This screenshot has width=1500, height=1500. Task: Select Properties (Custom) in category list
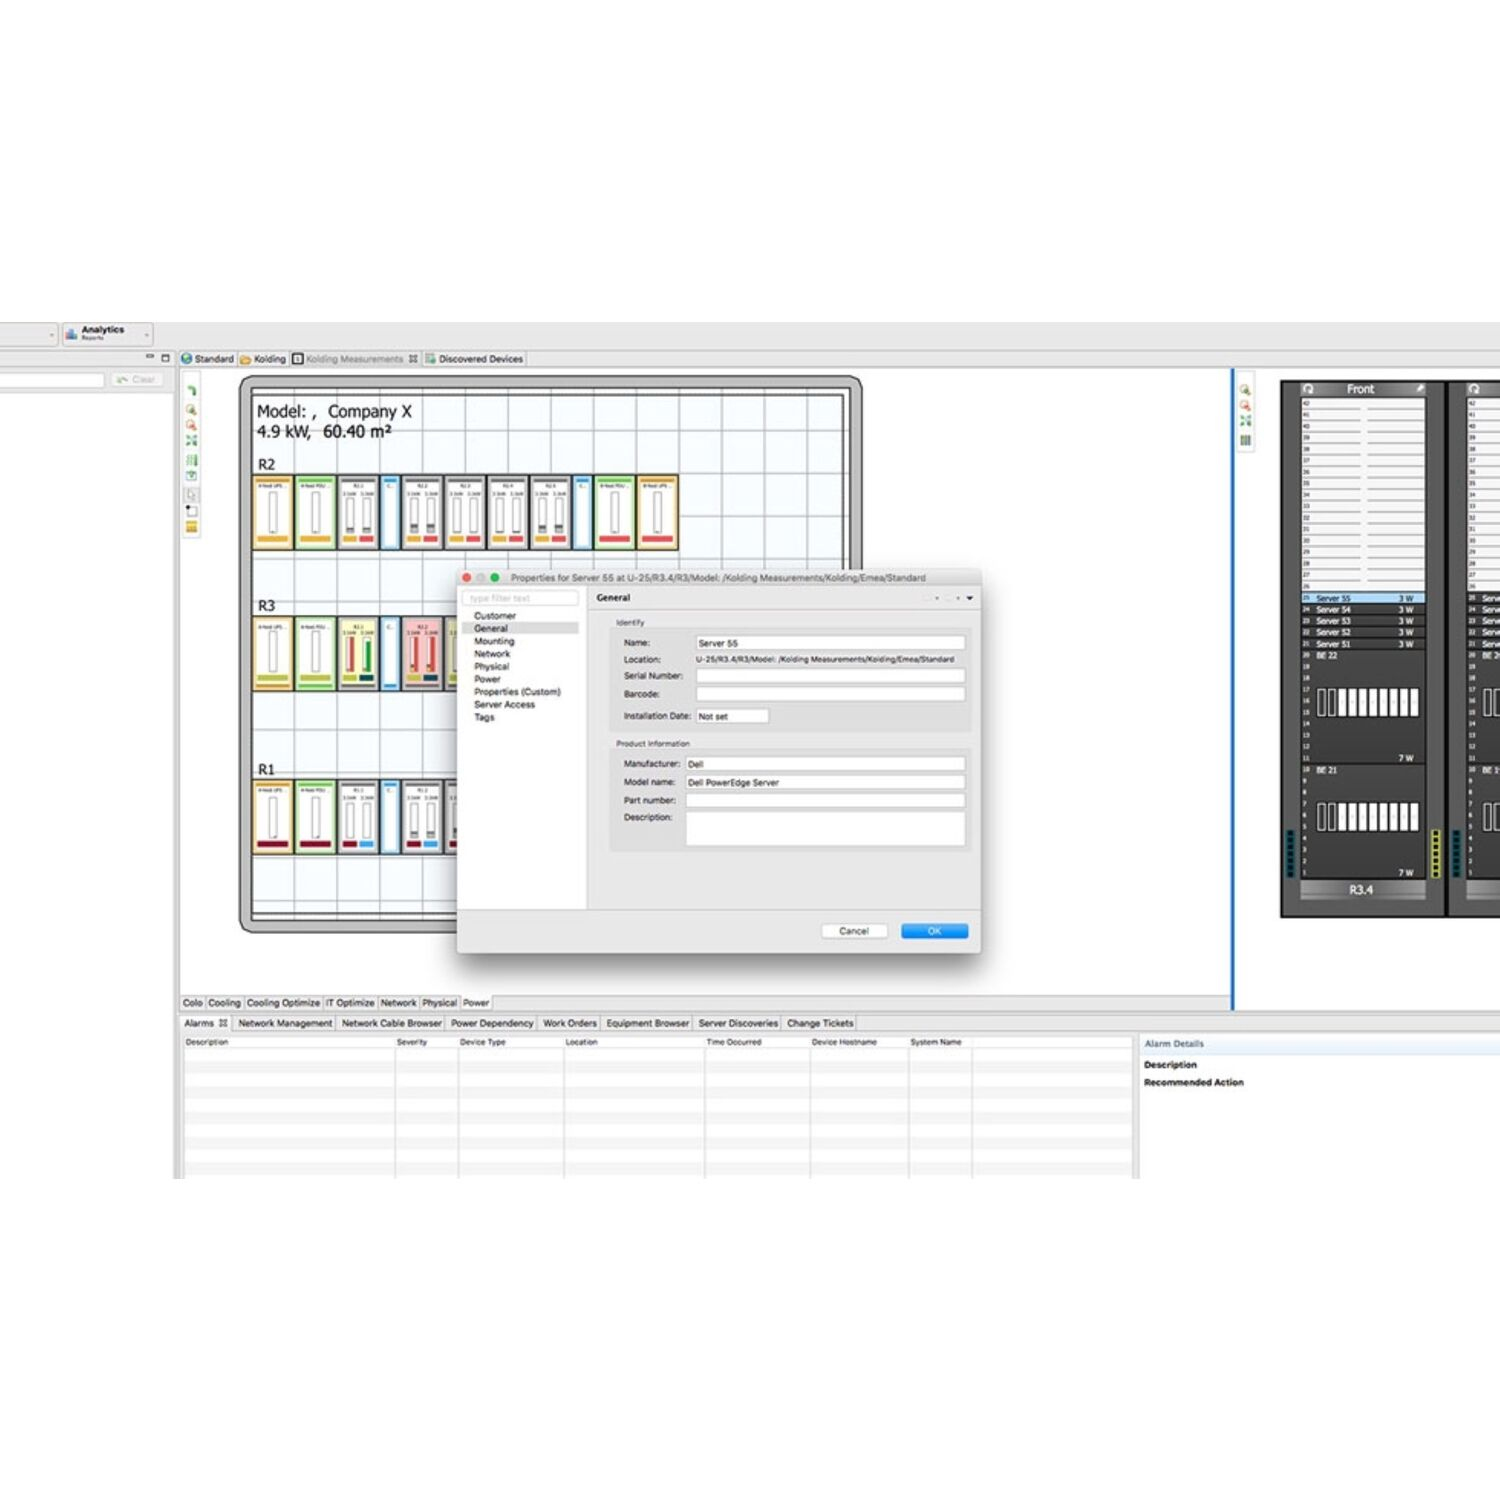tap(517, 692)
